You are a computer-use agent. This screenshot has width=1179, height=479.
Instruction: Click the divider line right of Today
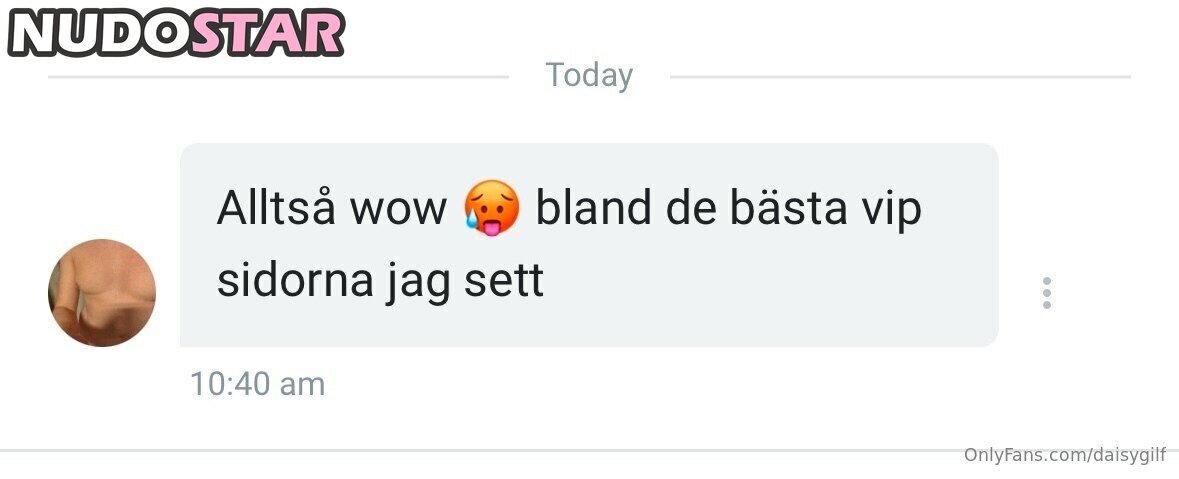(900, 77)
